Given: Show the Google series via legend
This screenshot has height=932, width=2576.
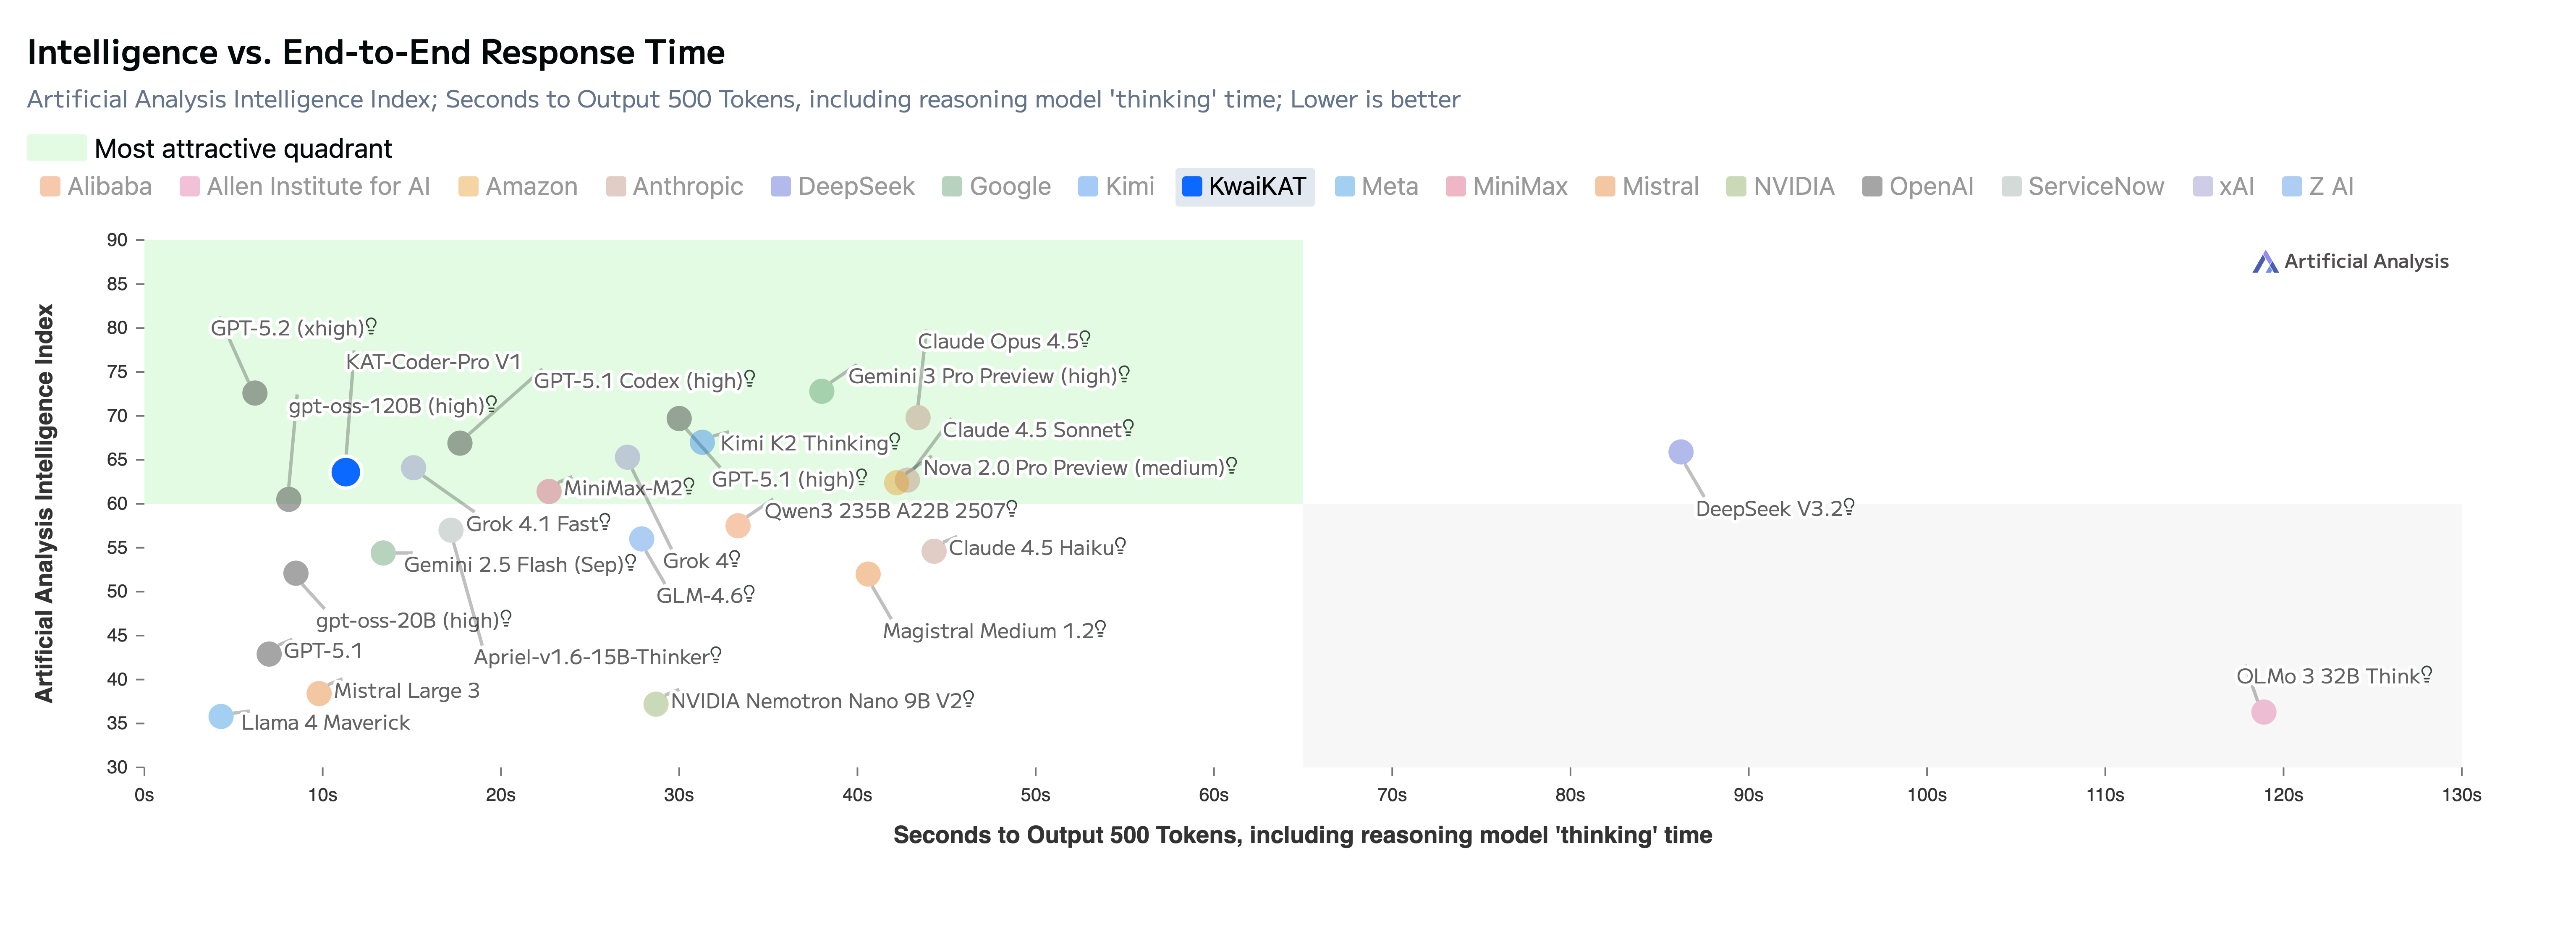Looking at the screenshot, I should pyautogui.click(x=997, y=187).
